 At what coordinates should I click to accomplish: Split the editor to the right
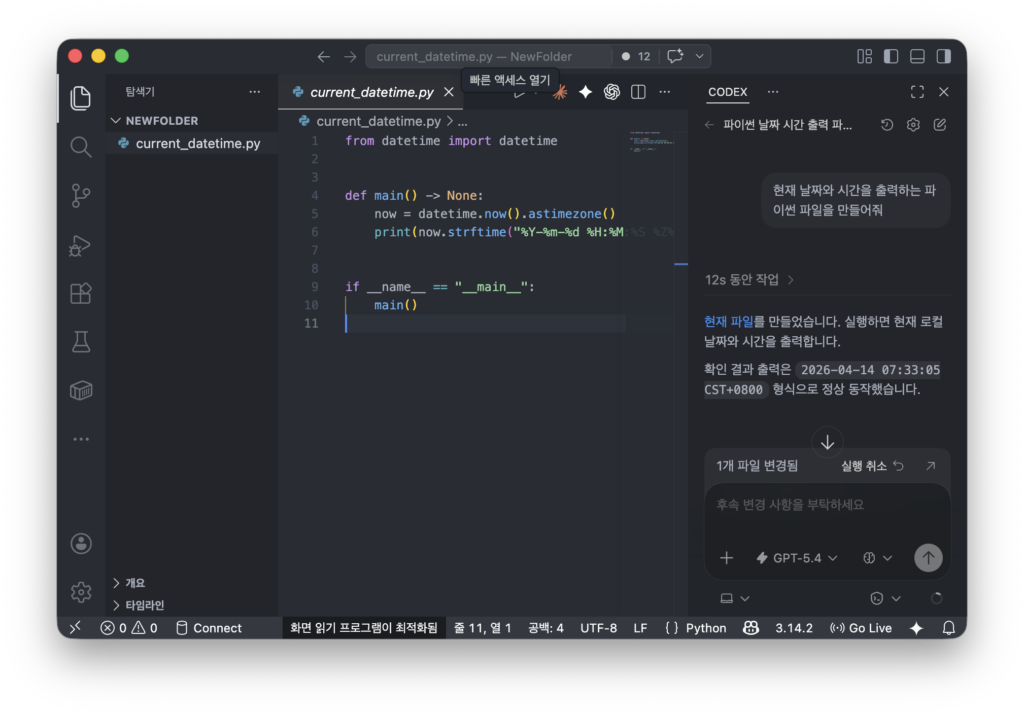[638, 92]
